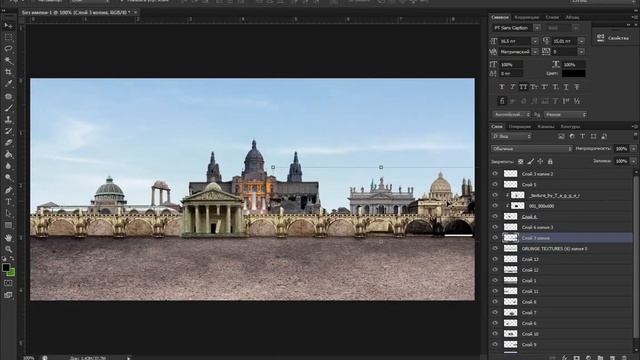Open font family dropdown PT Sans Caption

pyautogui.click(x=537, y=28)
